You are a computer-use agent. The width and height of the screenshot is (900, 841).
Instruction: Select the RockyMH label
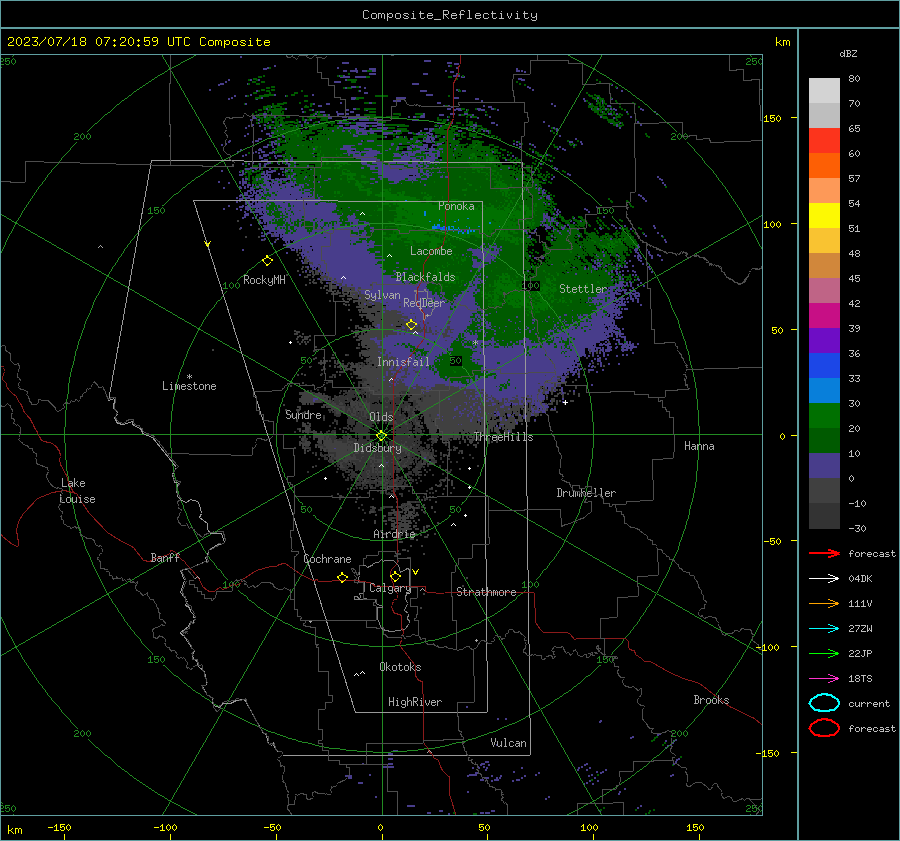click(x=264, y=280)
